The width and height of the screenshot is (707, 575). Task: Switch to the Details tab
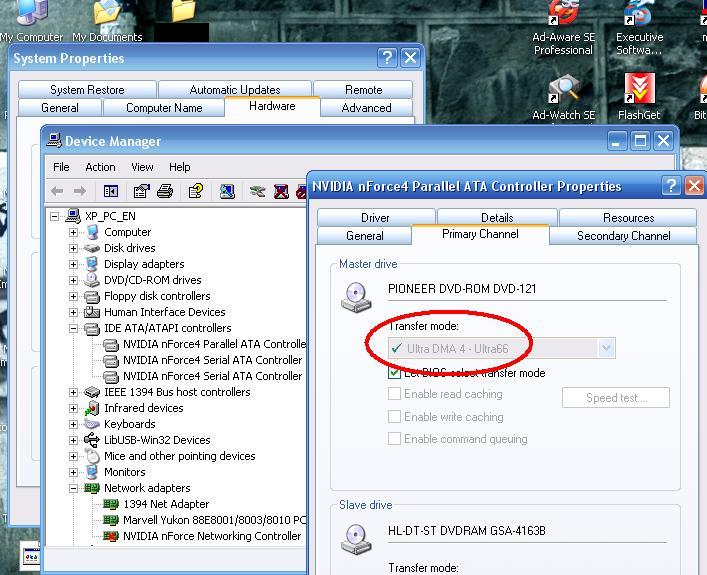pyautogui.click(x=497, y=217)
